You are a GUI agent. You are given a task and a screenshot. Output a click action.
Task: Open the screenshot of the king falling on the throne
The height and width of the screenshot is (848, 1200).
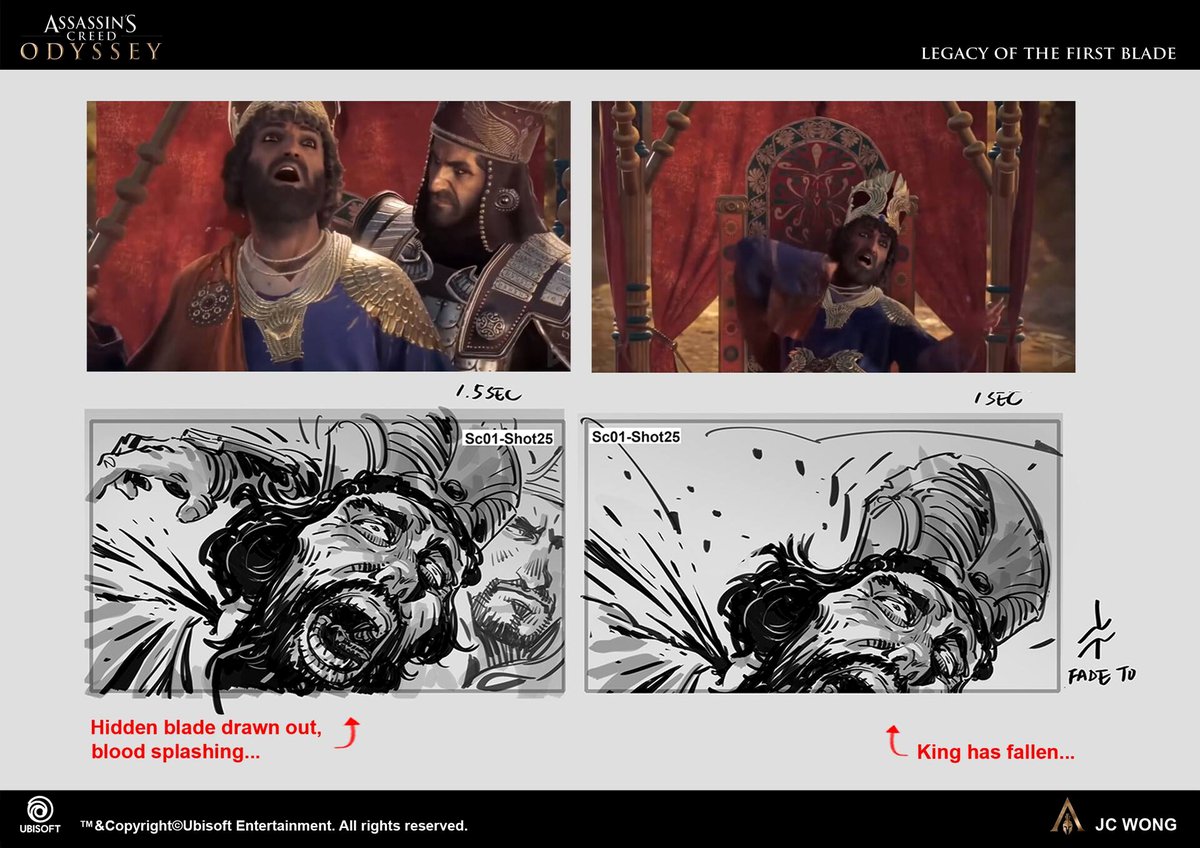click(833, 236)
